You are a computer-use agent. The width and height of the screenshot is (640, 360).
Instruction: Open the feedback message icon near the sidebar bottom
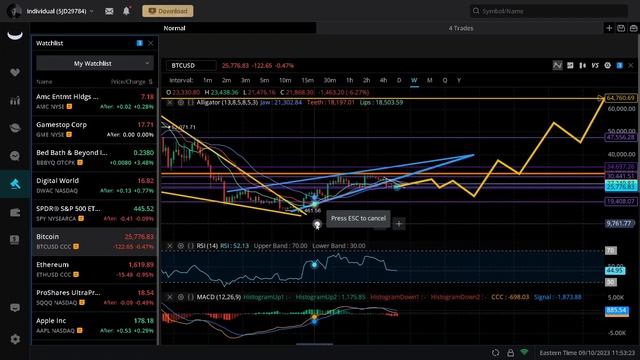click(15, 307)
